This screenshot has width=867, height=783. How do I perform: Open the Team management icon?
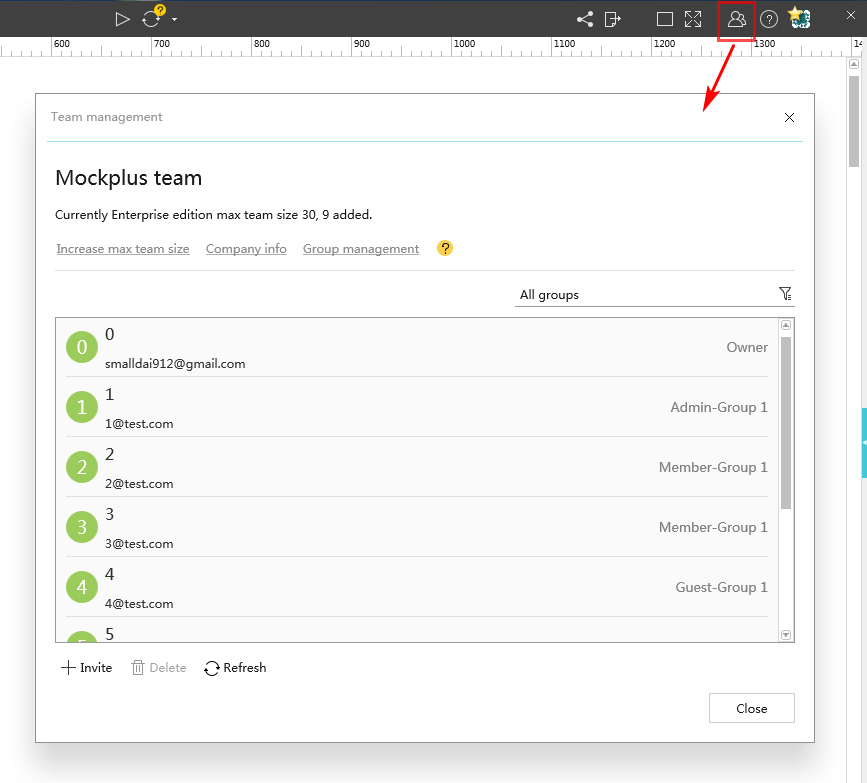(x=737, y=19)
